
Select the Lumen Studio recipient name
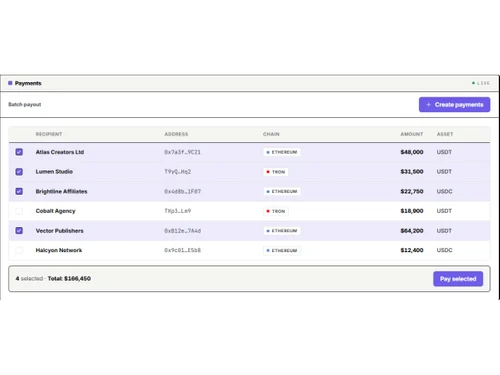[x=54, y=172]
